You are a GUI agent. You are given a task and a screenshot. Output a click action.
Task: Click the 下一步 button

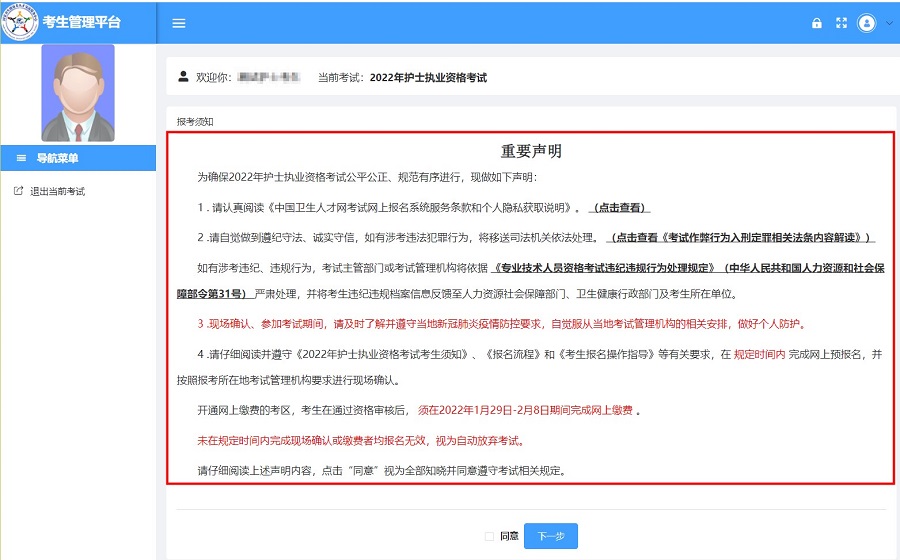550,536
